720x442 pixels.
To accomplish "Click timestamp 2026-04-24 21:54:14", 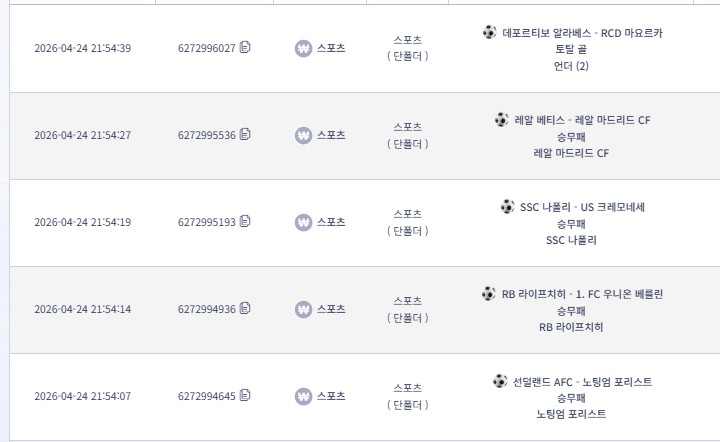I will click(83, 309).
